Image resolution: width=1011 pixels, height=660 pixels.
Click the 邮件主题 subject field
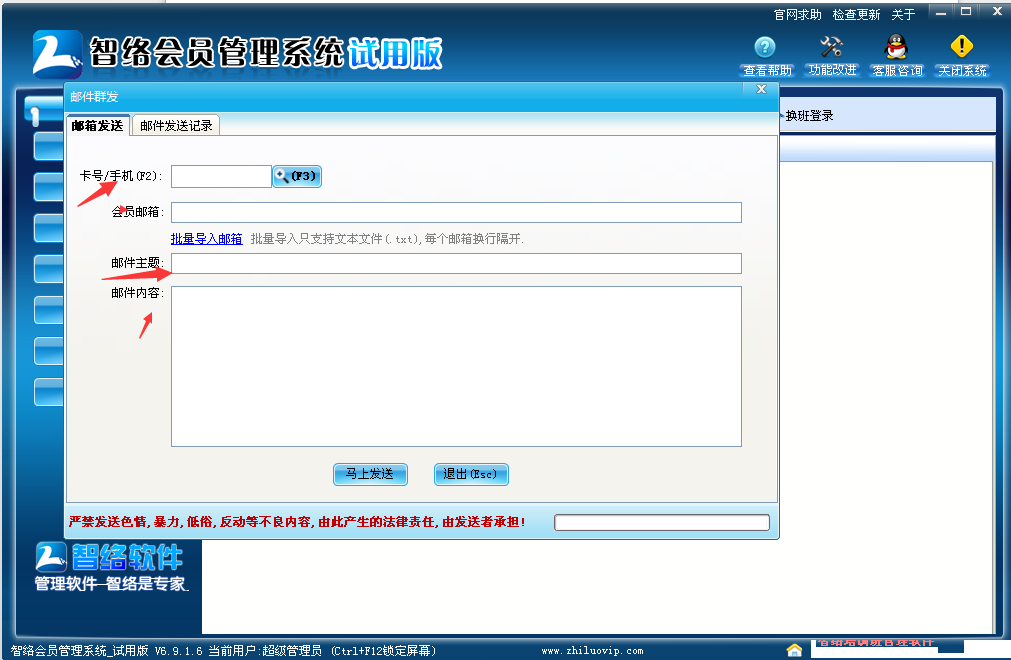point(456,264)
